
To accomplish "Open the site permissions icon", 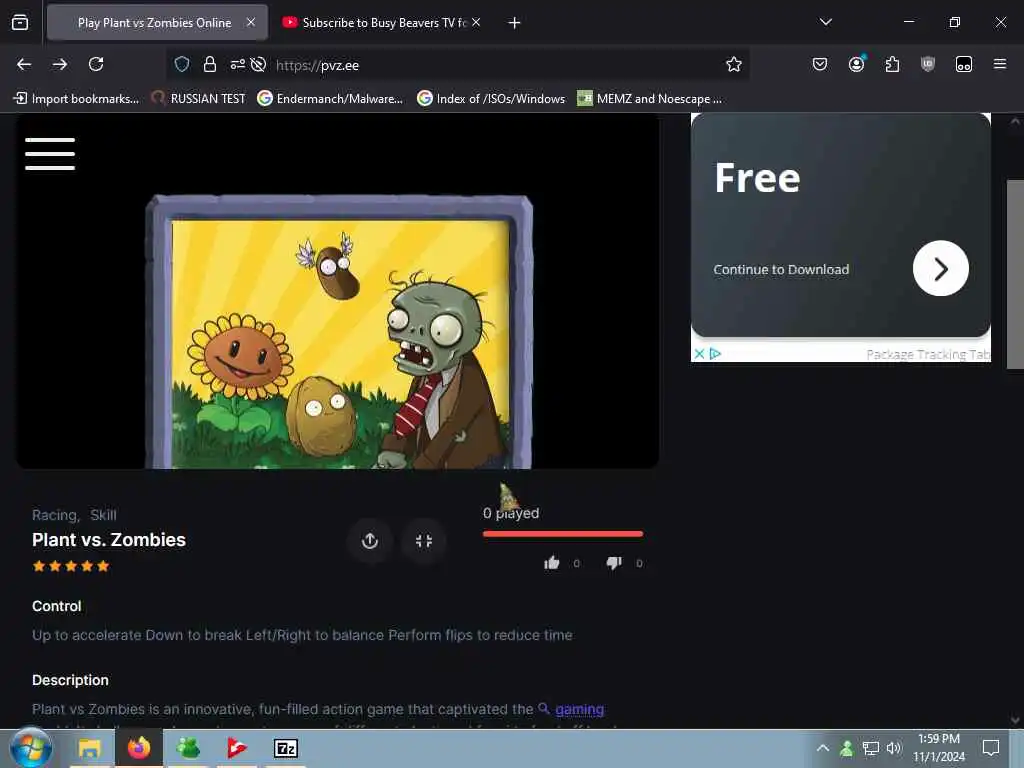I will click(x=238, y=64).
